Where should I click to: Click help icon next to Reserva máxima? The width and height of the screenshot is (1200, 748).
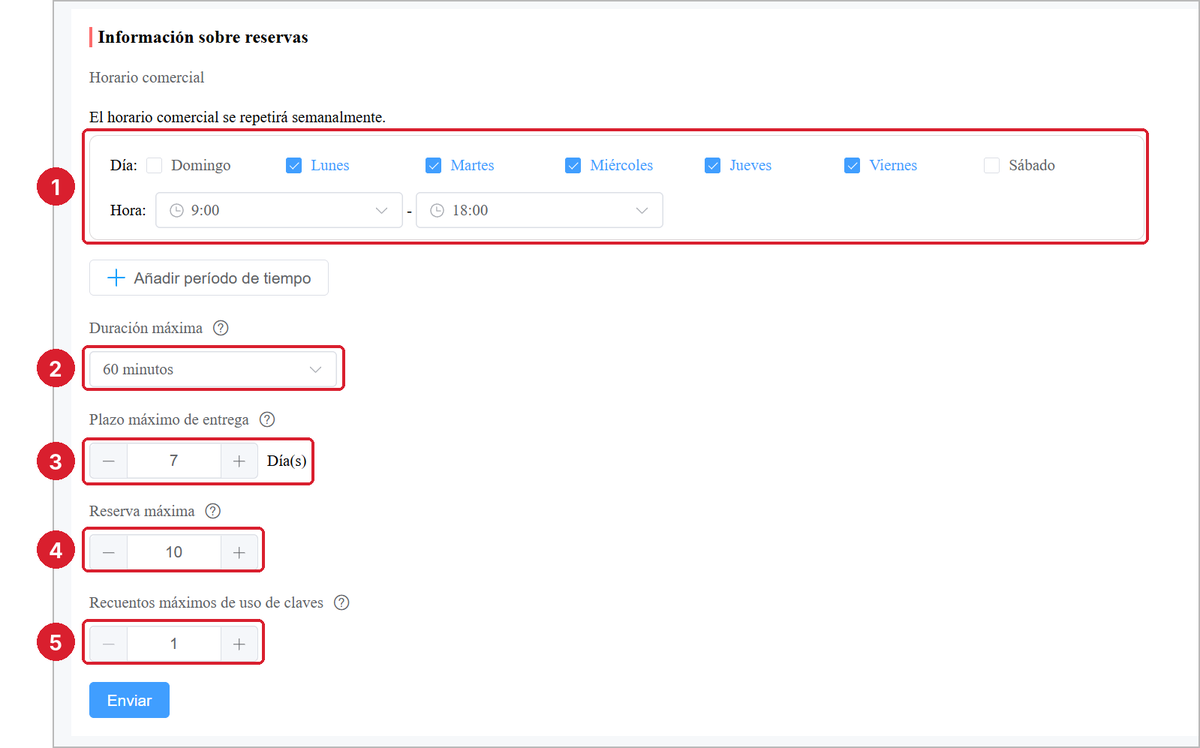coord(213,511)
